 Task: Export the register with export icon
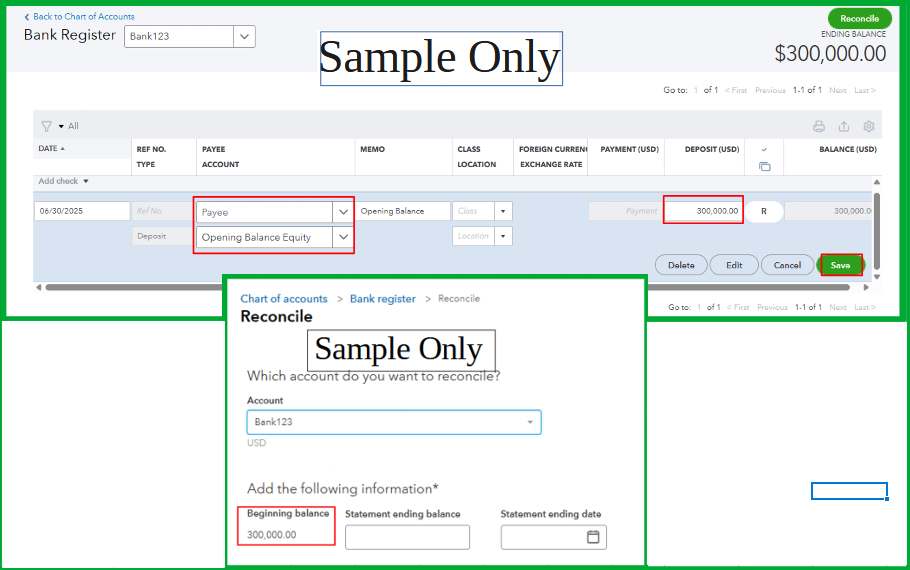(x=844, y=126)
